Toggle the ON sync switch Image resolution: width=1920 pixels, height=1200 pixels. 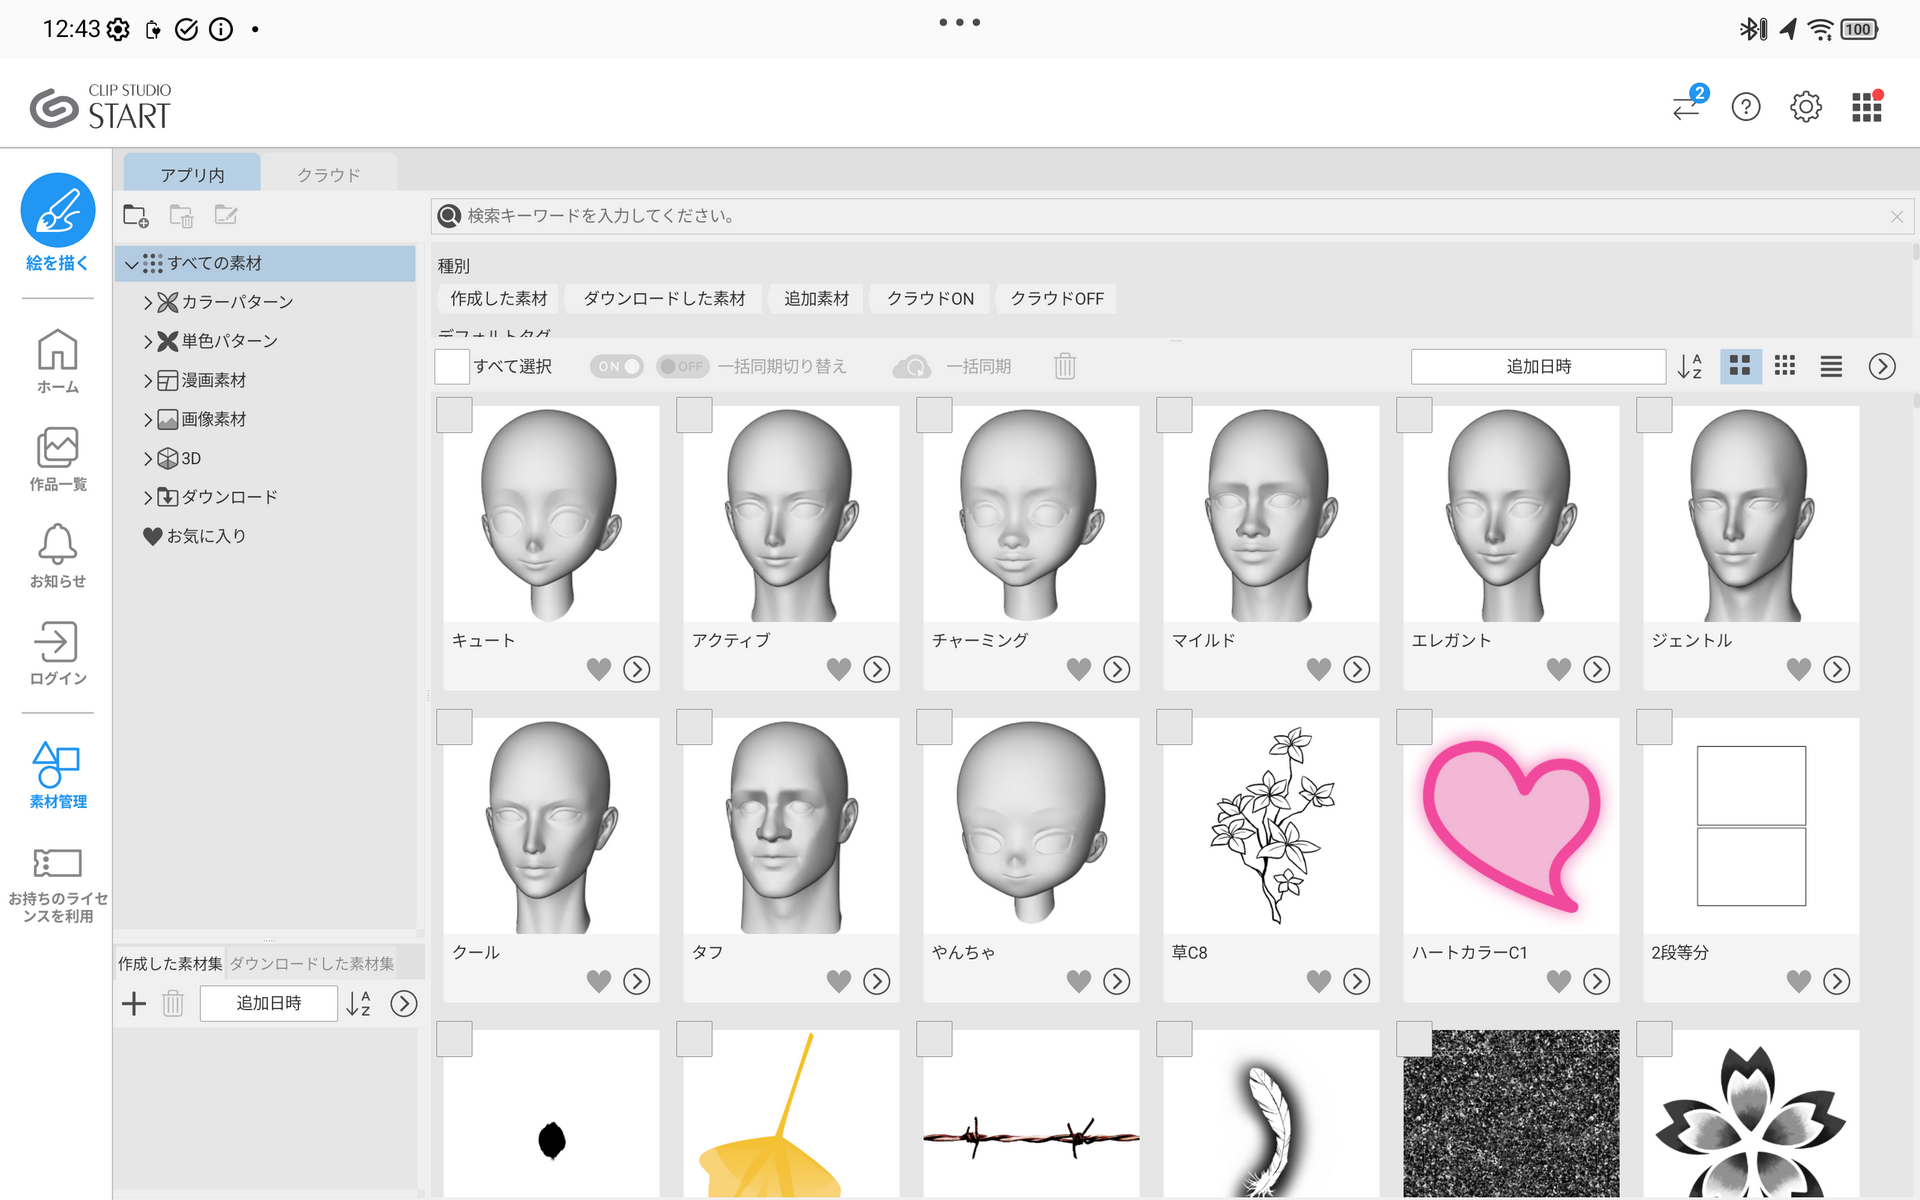[x=616, y=366]
